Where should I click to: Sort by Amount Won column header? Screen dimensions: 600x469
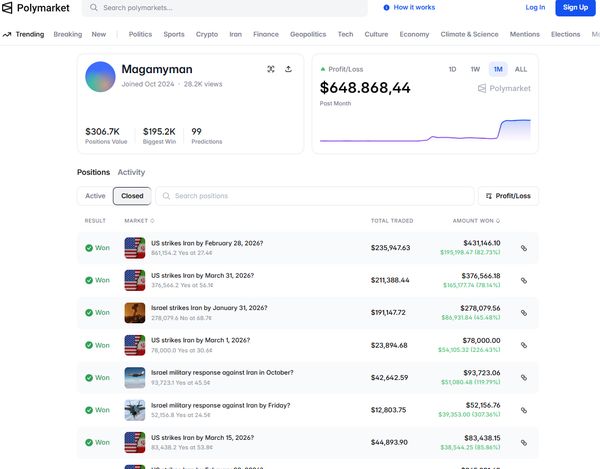pos(476,221)
